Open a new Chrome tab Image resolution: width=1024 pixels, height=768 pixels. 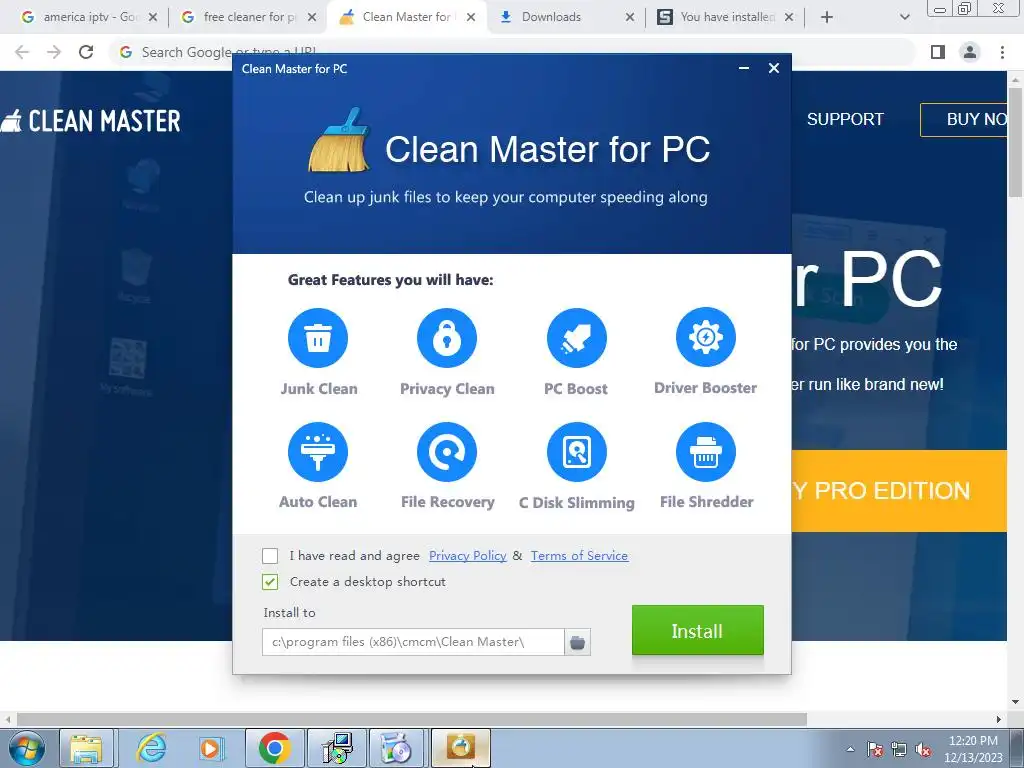(x=827, y=17)
